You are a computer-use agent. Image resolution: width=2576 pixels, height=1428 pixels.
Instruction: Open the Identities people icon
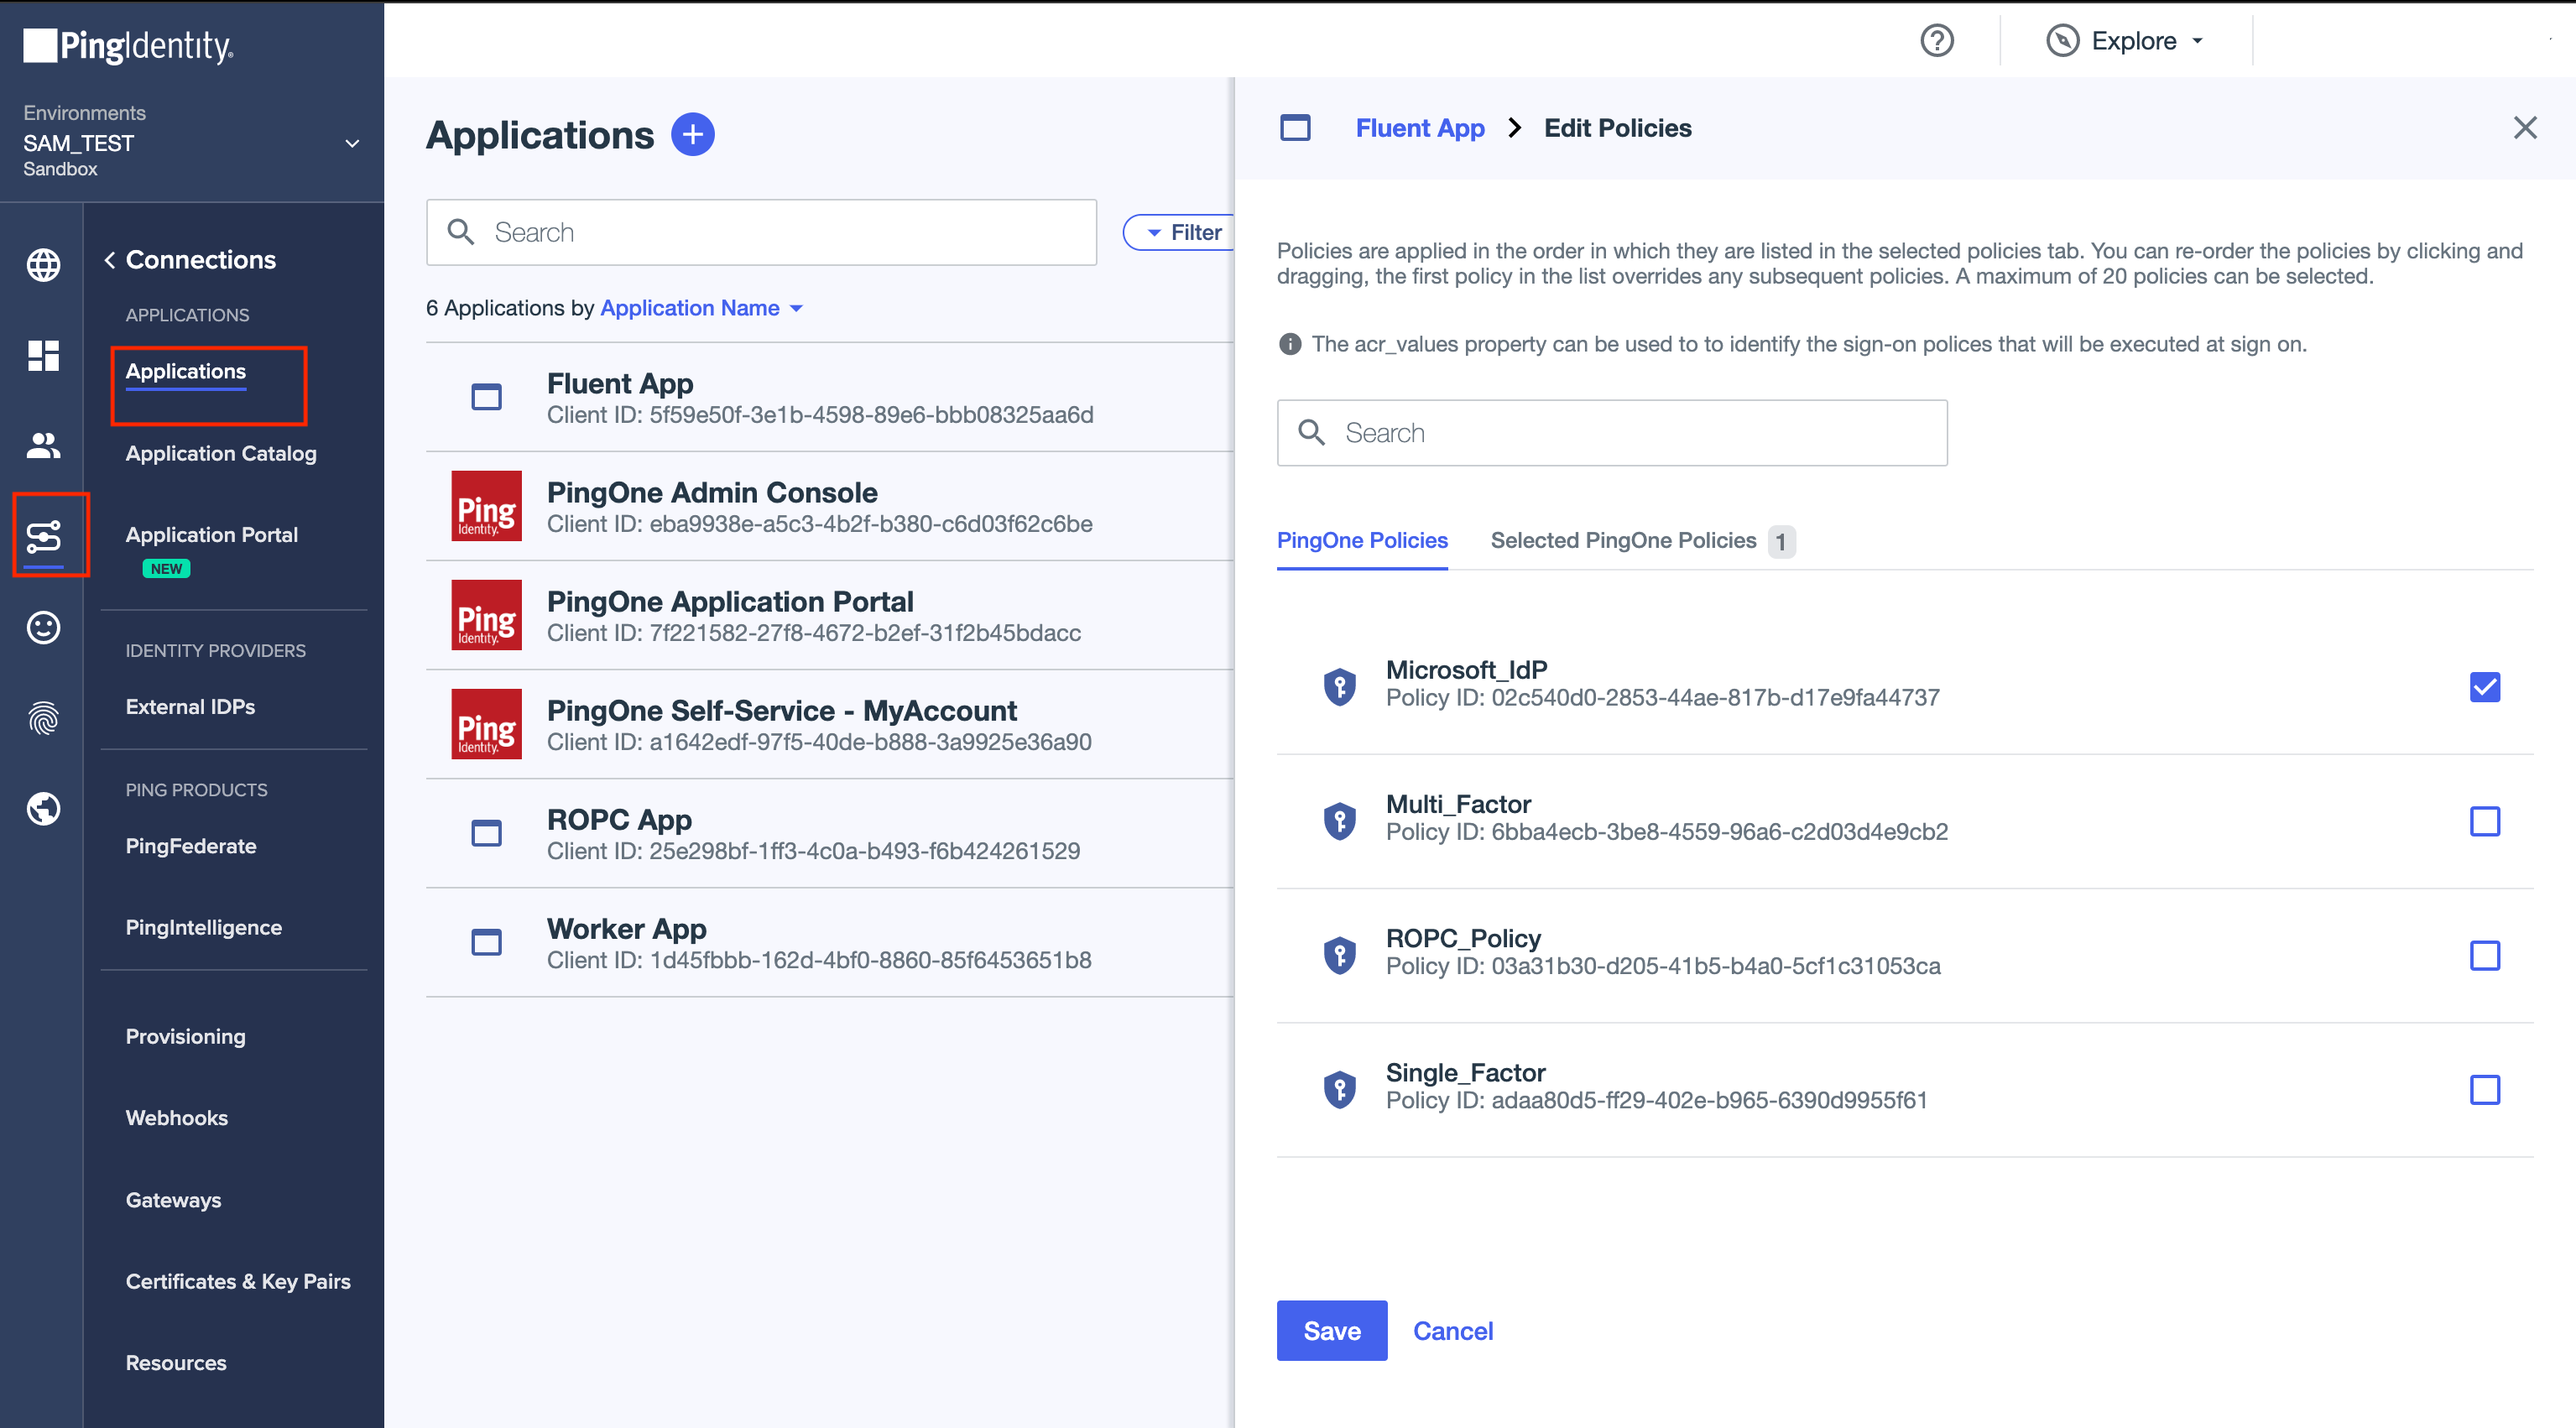[43, 446]
